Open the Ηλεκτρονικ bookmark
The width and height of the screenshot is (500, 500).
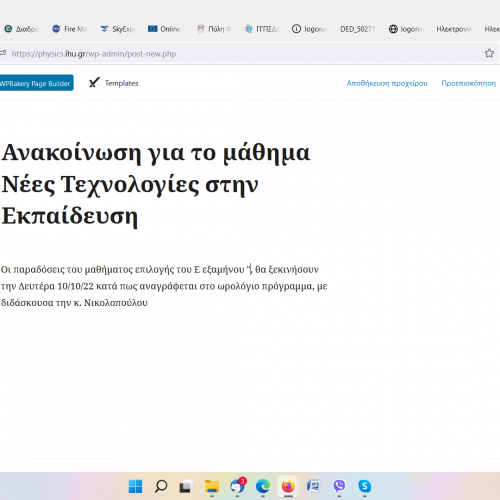(x=454, y=29)
